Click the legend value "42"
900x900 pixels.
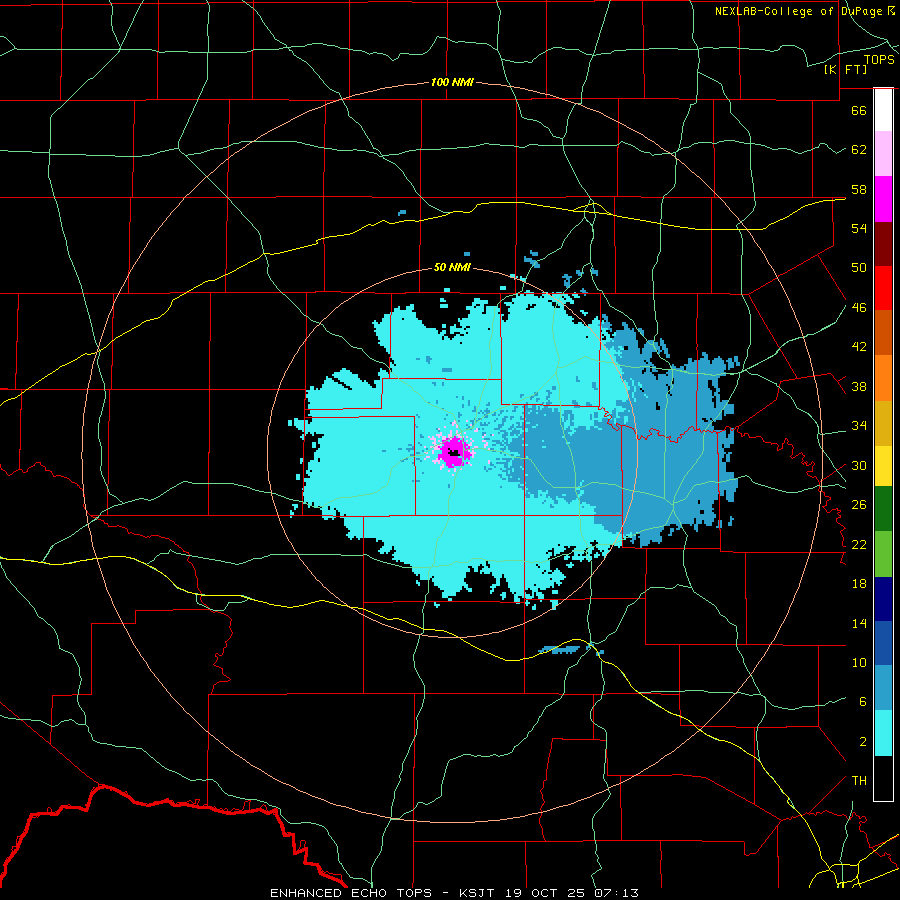tap(859, 347)
